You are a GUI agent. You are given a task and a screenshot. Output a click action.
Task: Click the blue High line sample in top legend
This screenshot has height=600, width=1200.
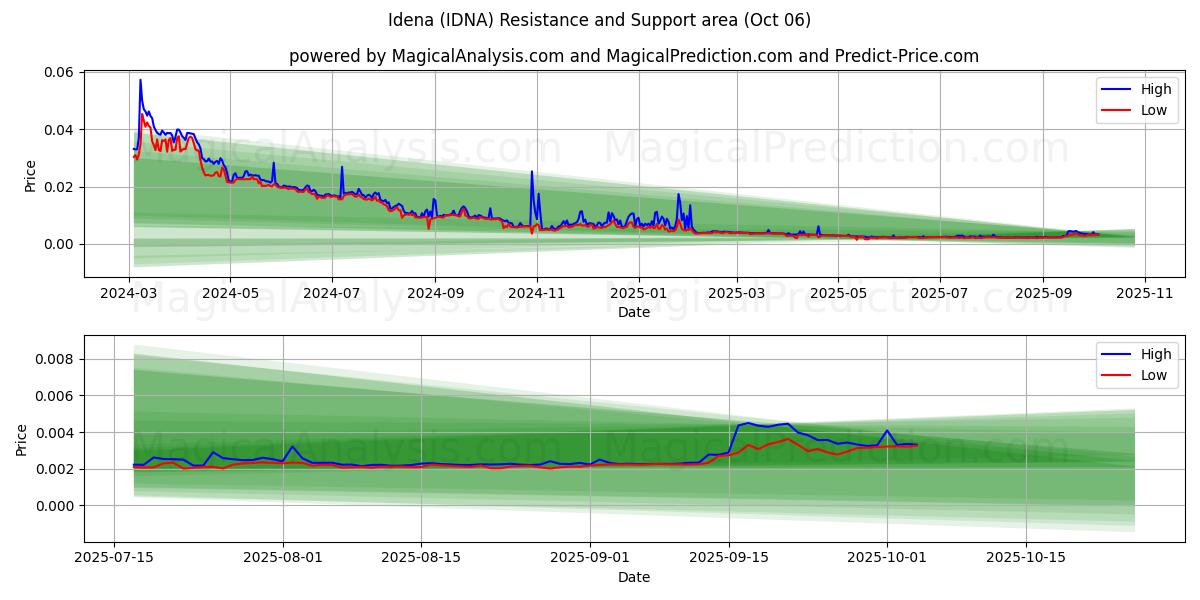[x=1116, y=90]
